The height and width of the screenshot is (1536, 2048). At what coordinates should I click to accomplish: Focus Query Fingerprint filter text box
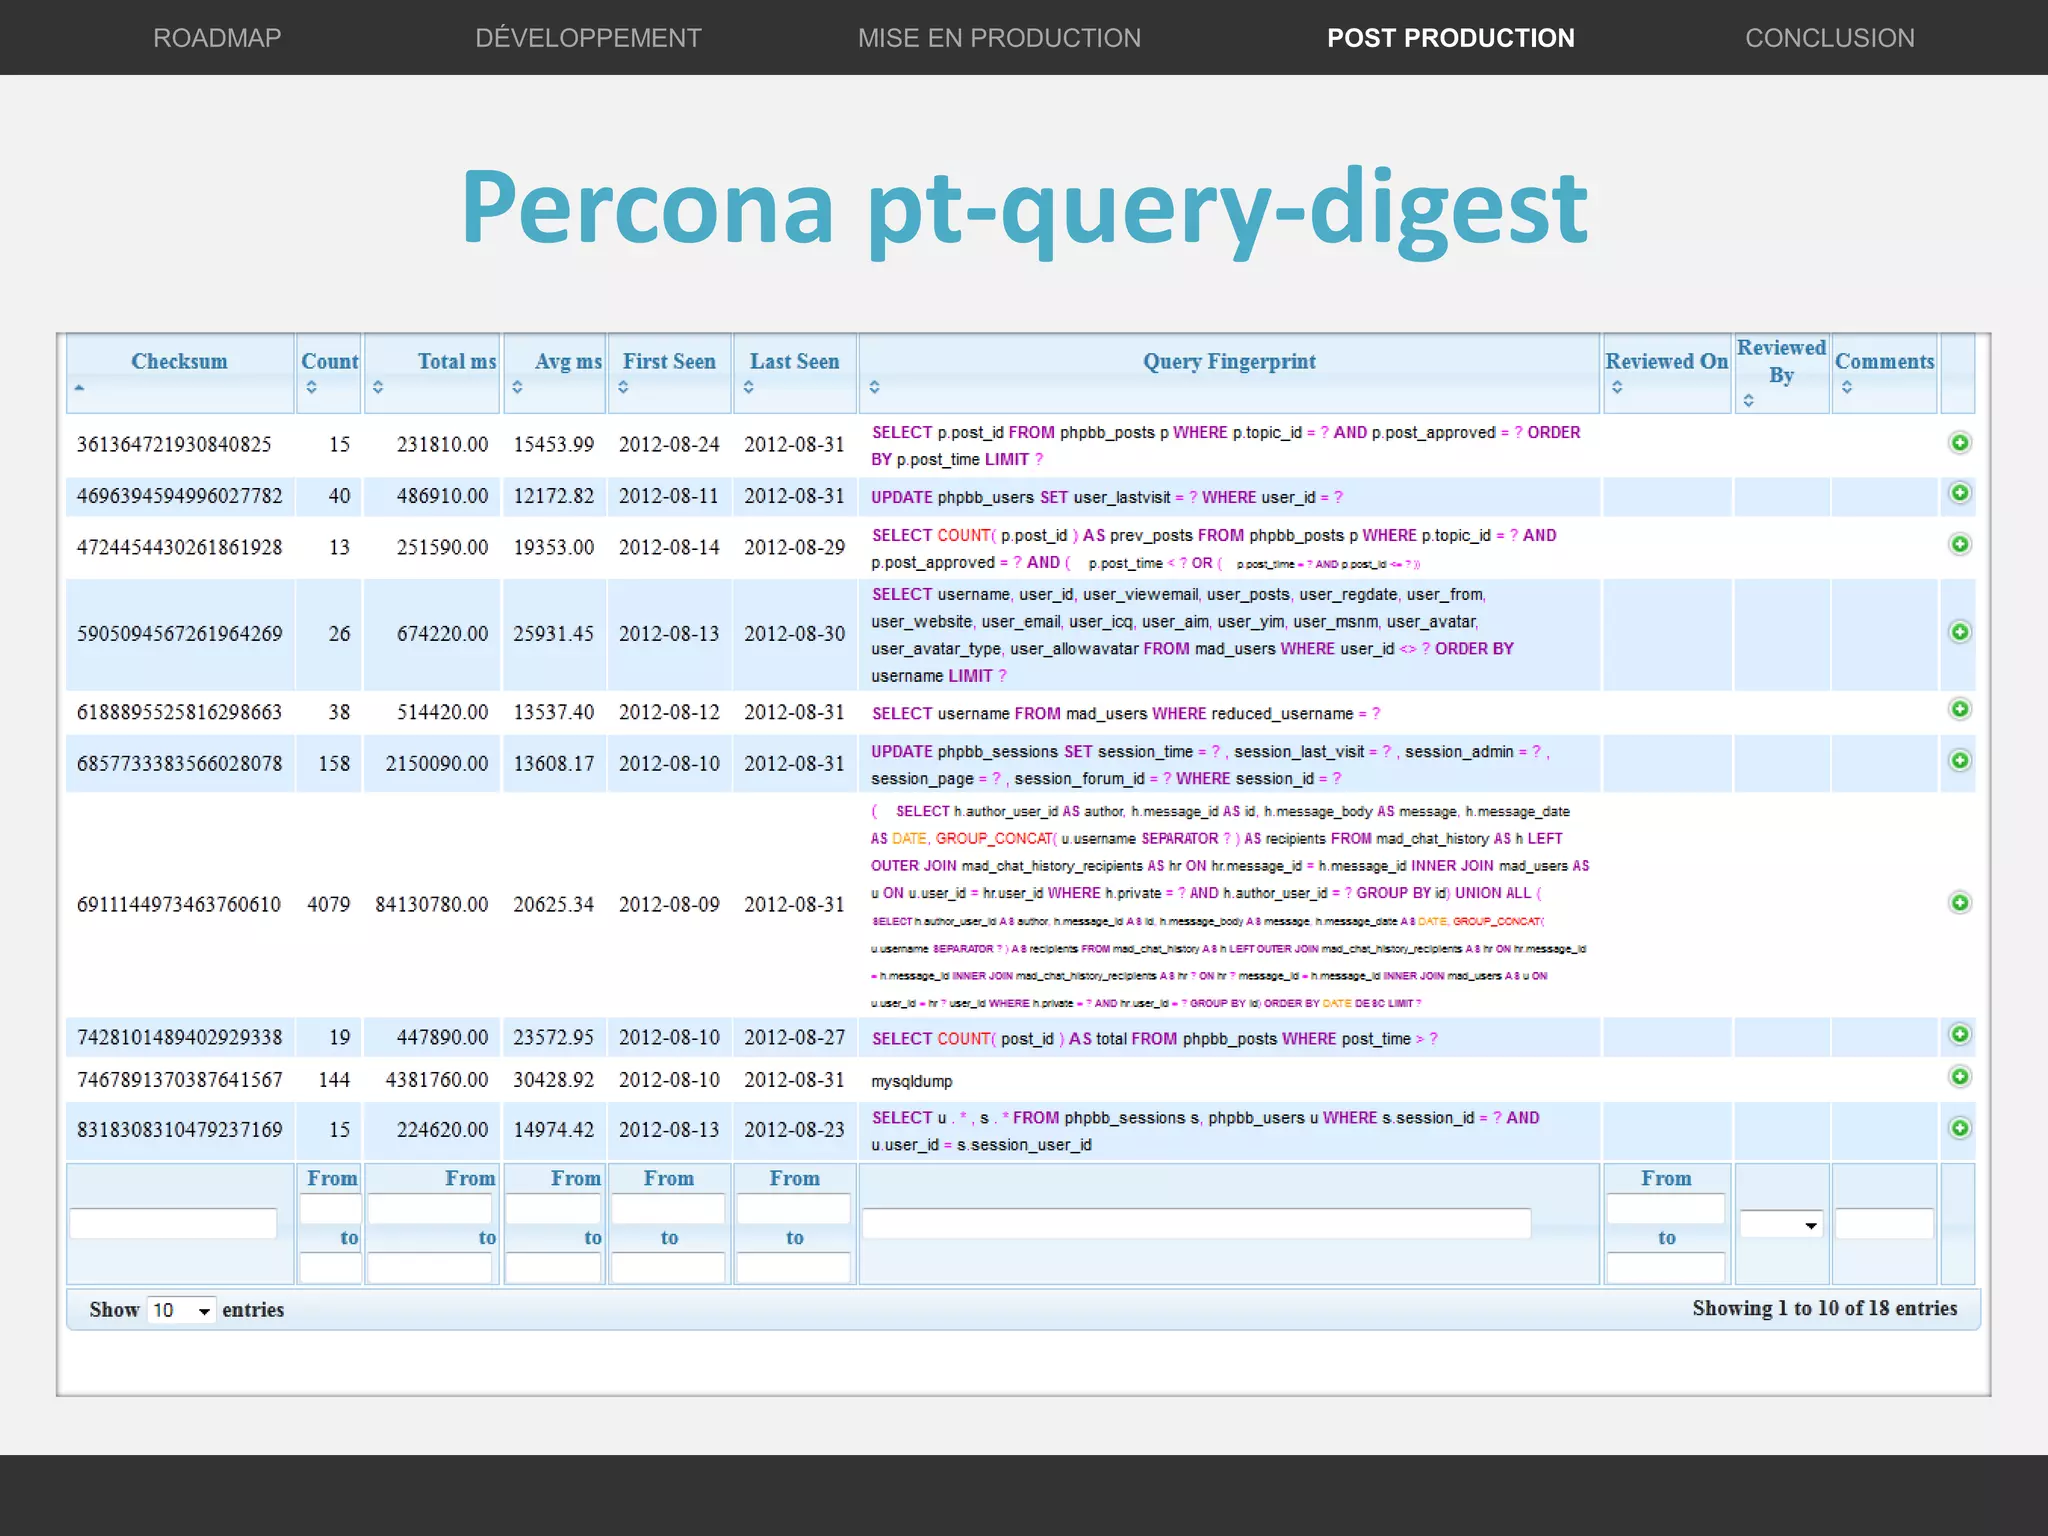tap(1196, 1223)
